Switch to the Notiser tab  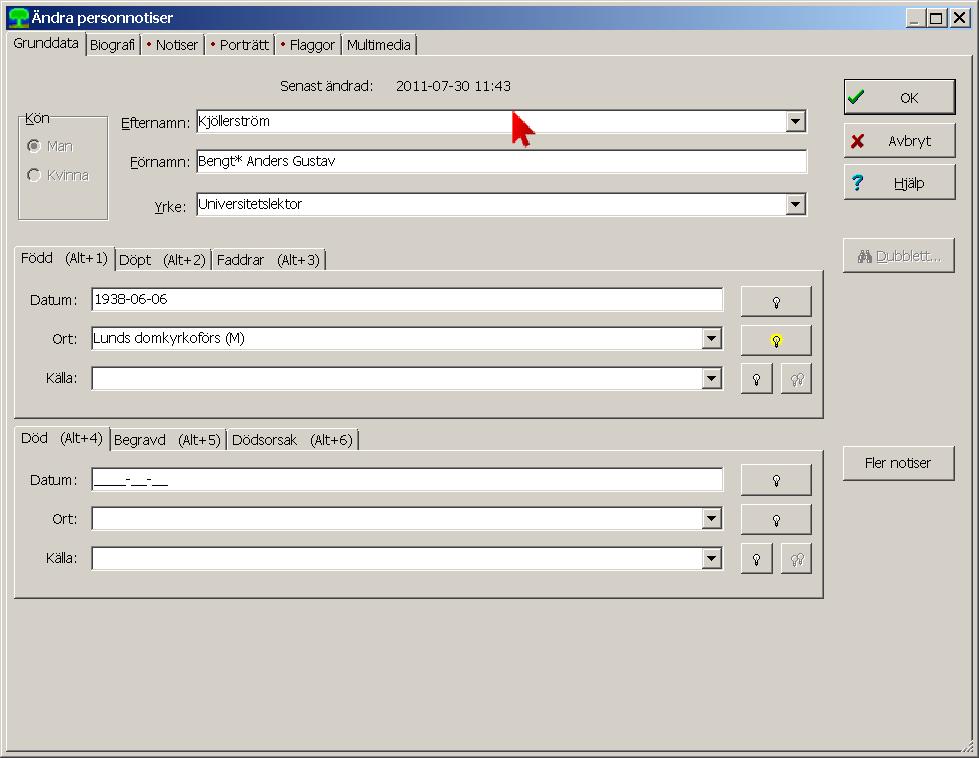click(x=173, y=45)
